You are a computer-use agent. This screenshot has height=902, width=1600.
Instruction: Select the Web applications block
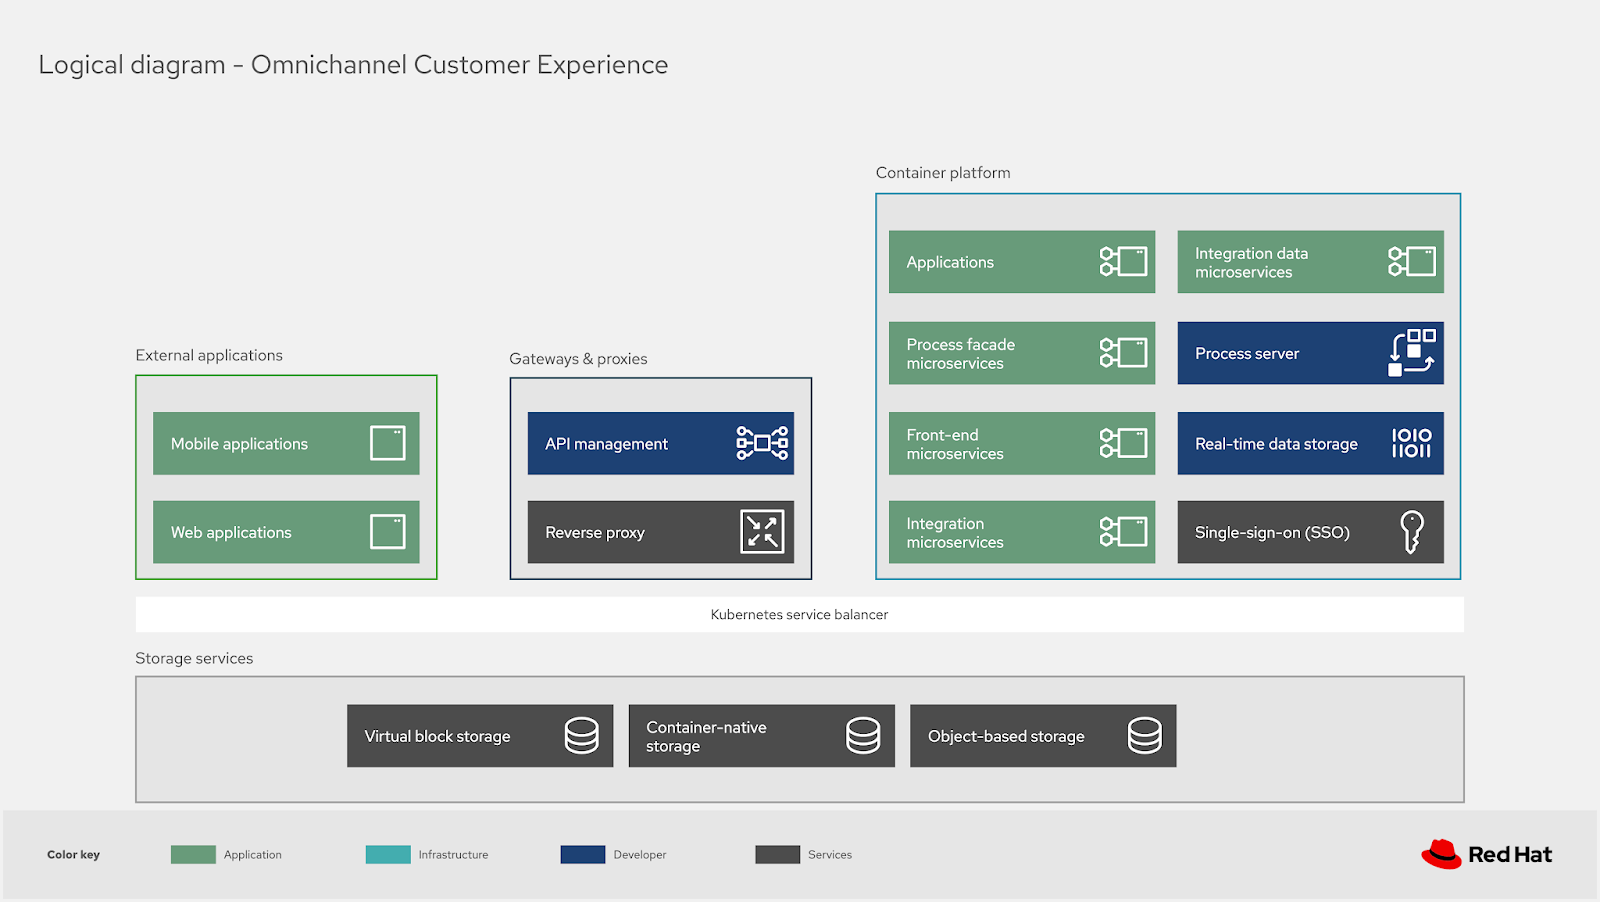pyautogui.click(x=285, y=532)
